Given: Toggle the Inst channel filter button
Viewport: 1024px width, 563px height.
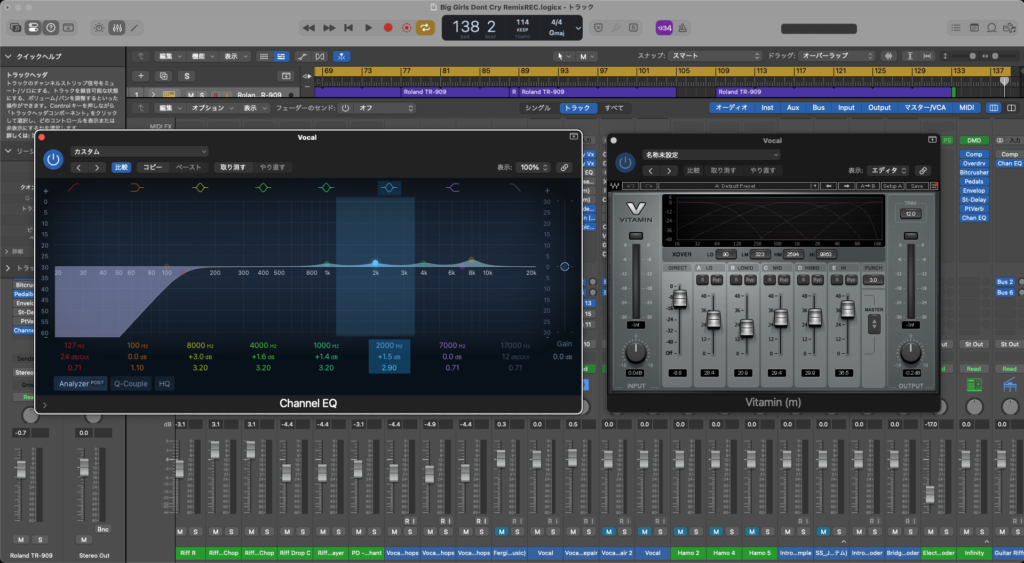Looking at the screenshot, I should [767, 108].
